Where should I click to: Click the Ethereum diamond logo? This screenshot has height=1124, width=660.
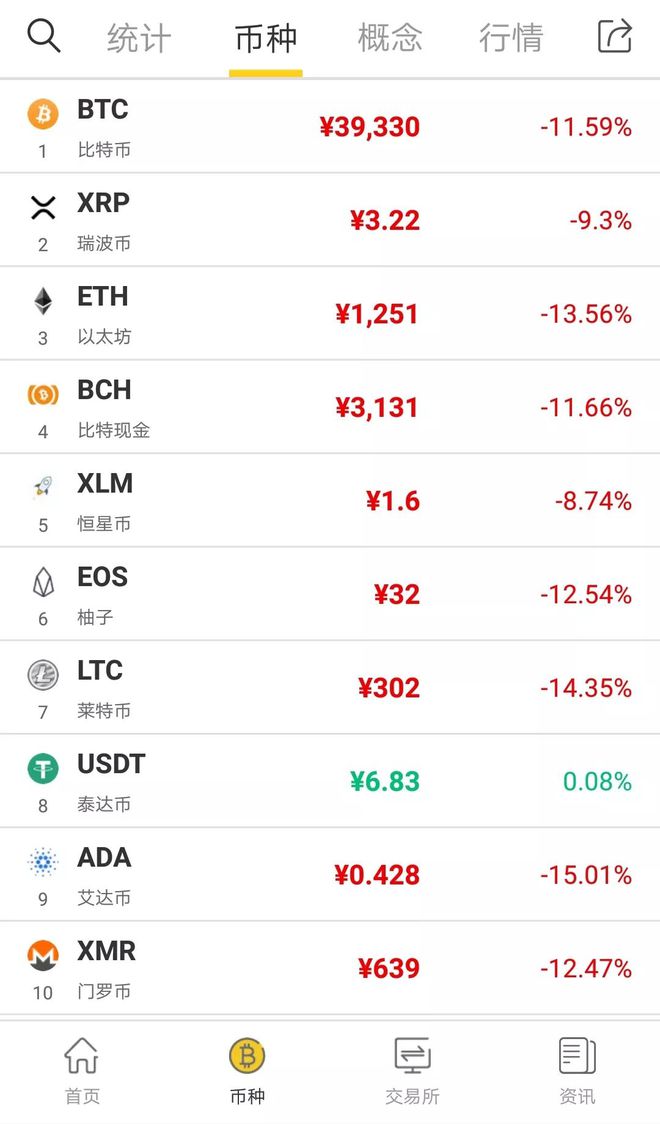tap(43, 301)
